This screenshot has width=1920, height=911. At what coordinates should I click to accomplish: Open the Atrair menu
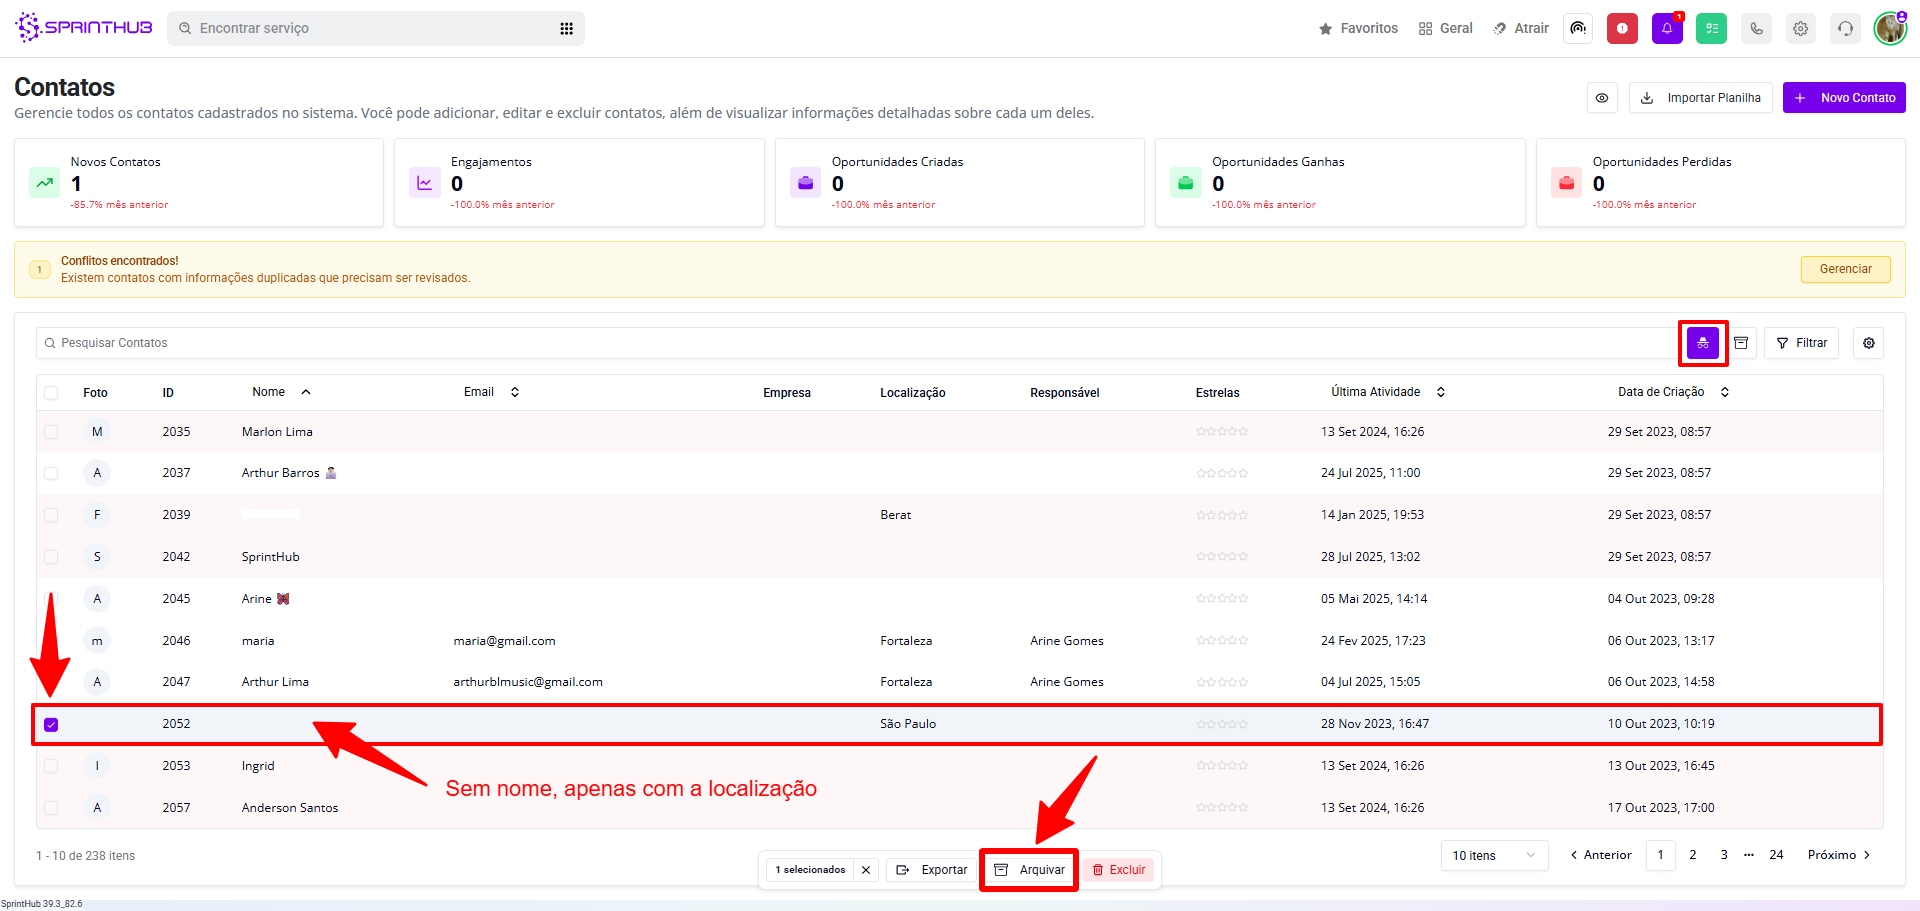coord(1521,29)
